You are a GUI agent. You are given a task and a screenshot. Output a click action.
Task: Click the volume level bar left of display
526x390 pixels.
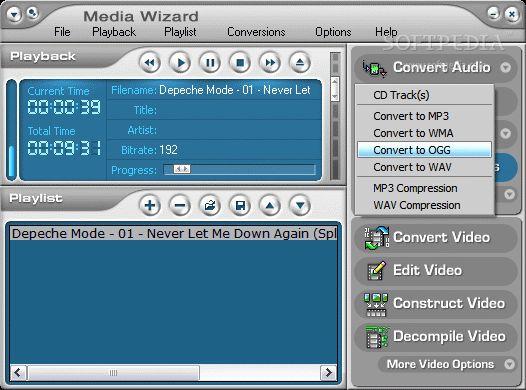tap(12, 130)
